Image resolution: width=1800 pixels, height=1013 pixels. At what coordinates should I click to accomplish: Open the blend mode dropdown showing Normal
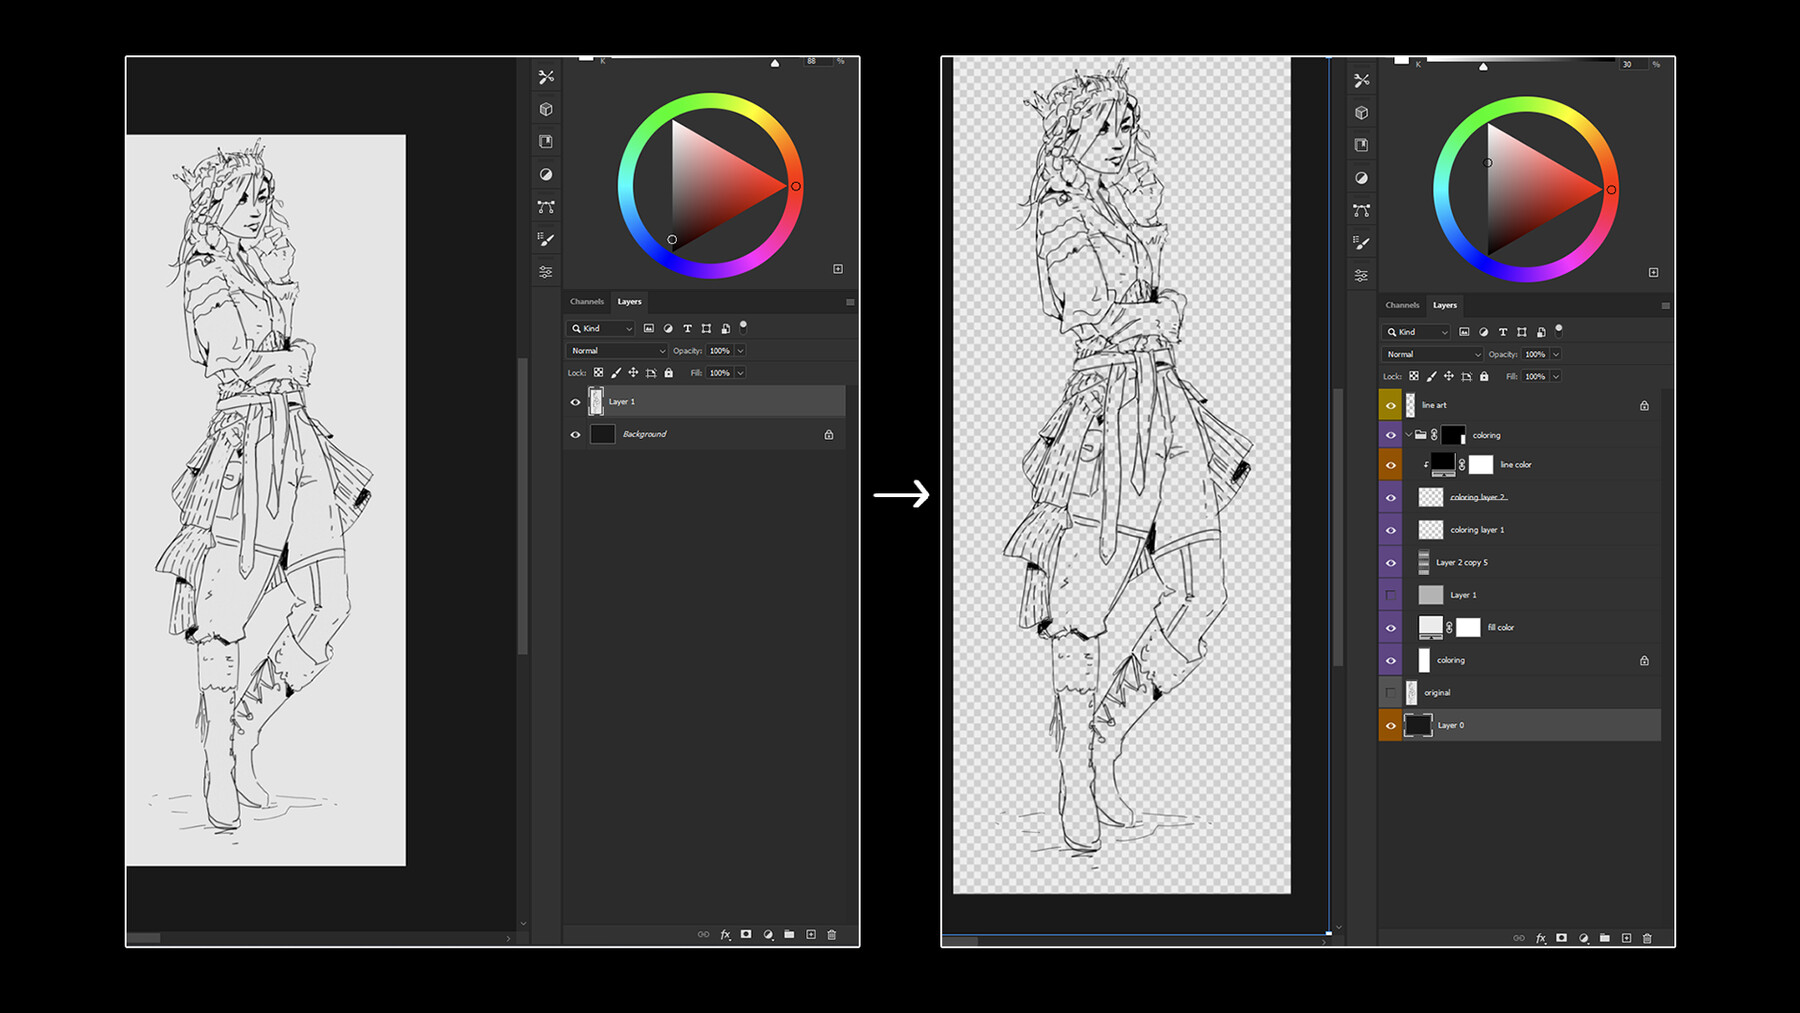click(615, 350)
